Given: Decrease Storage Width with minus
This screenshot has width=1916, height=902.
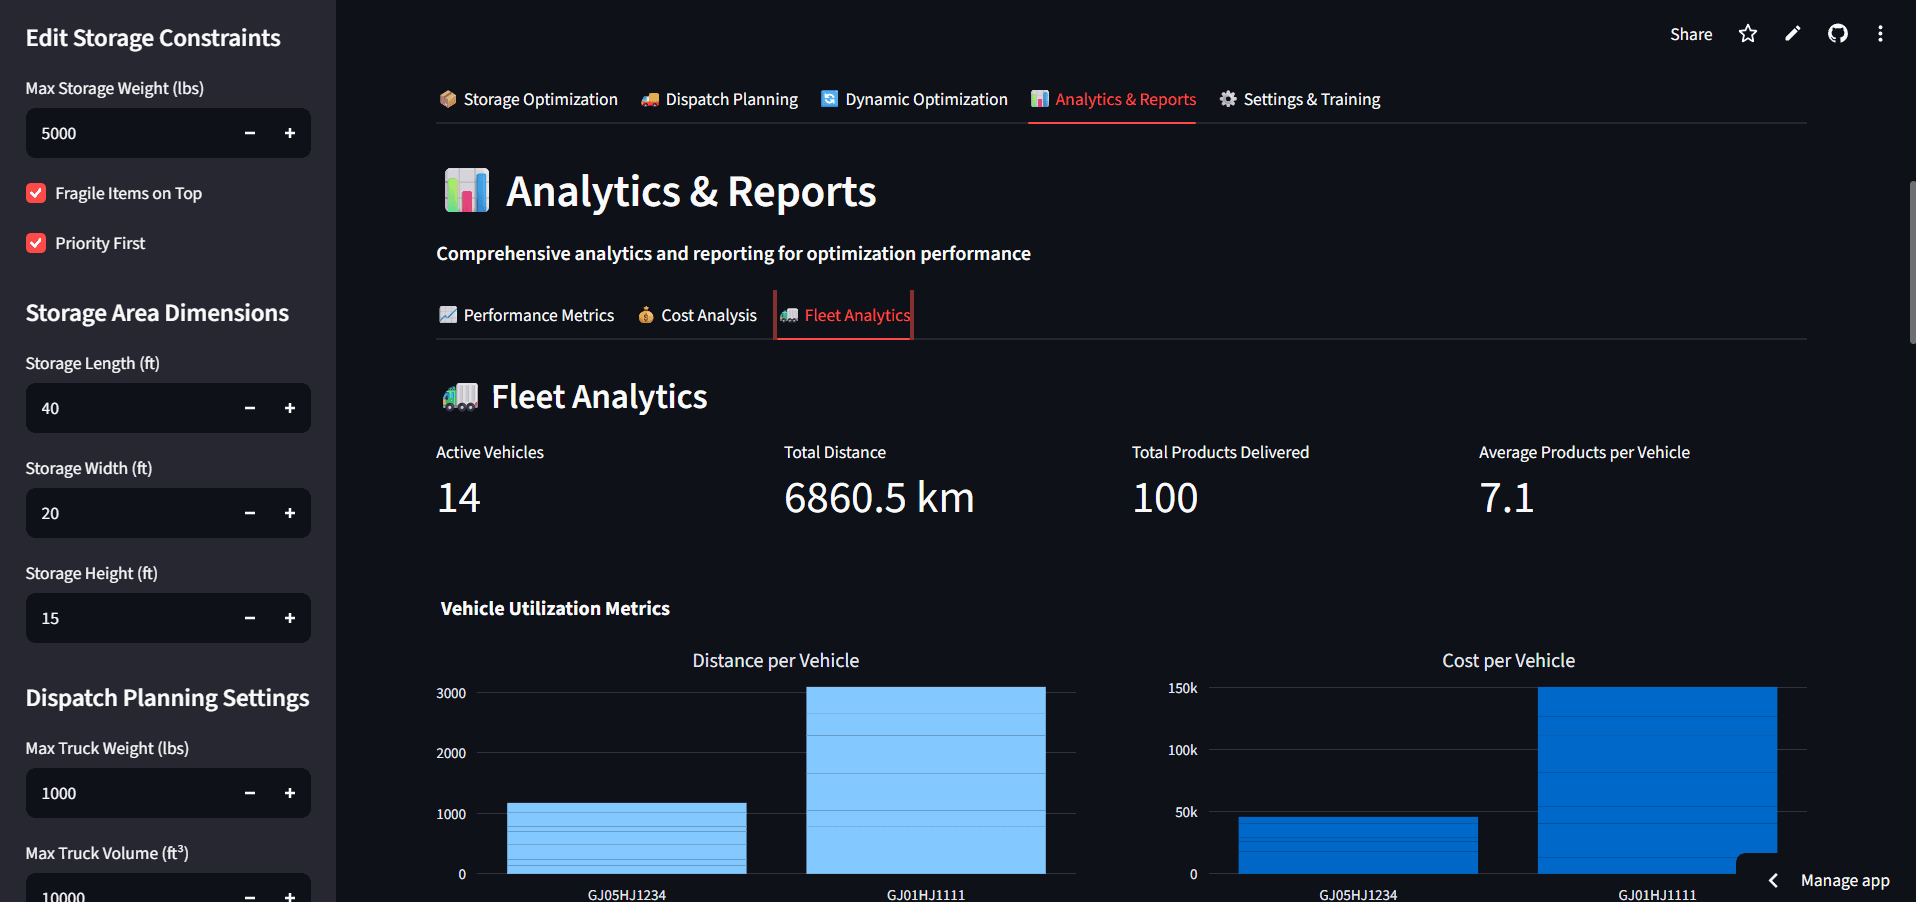Looking at the screenshot, I should [x=250, y=513].
